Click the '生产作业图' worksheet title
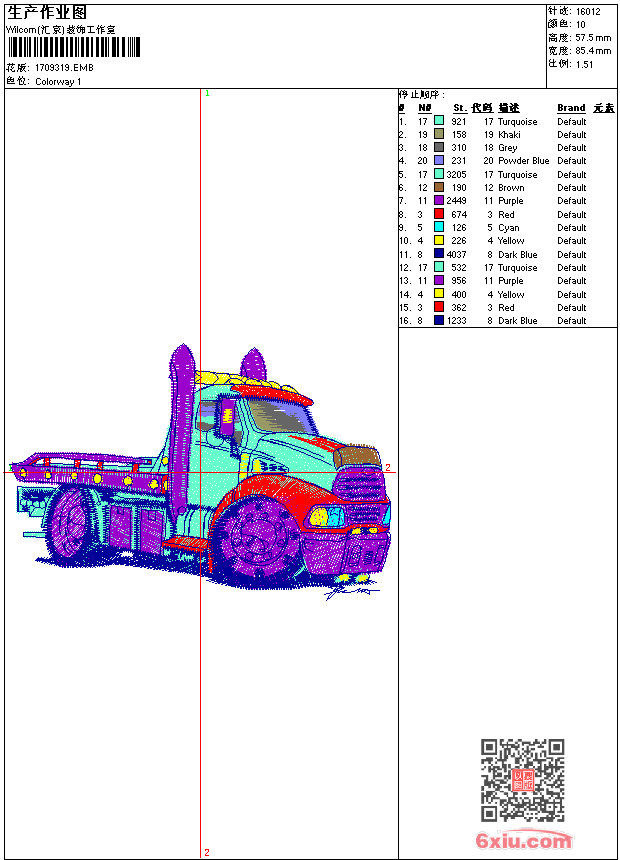The image size is (620, 860). [47, 13]
